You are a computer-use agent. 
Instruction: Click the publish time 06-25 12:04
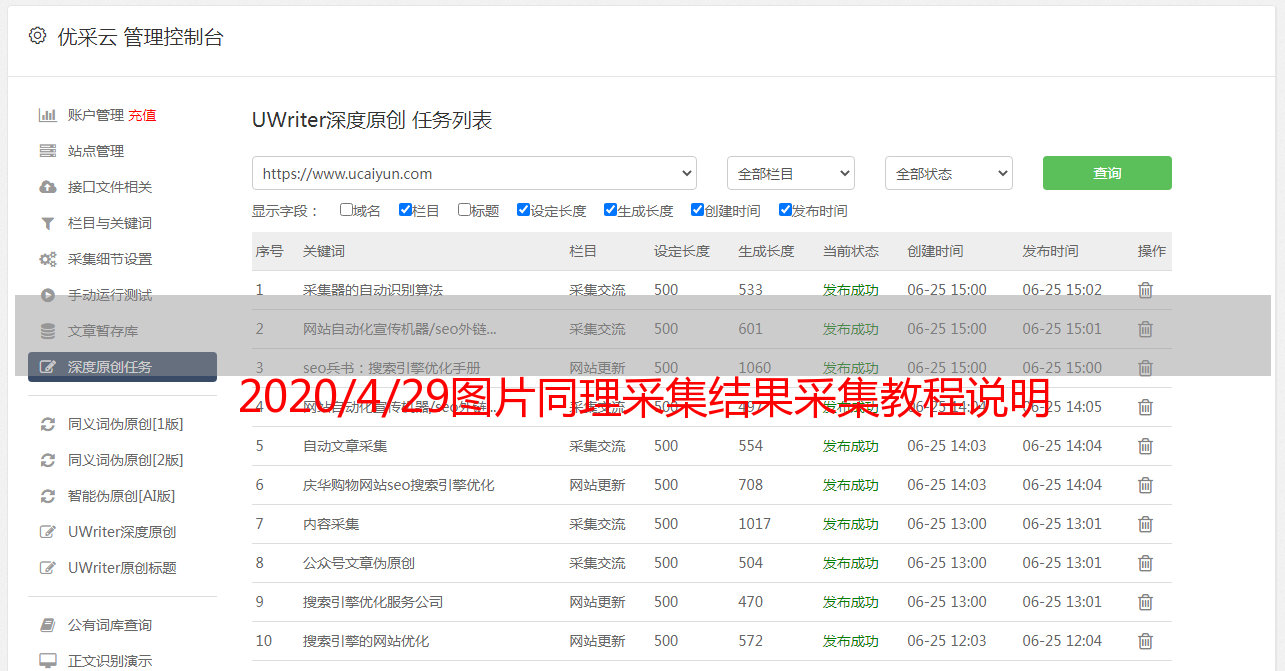pos(1062,641)
